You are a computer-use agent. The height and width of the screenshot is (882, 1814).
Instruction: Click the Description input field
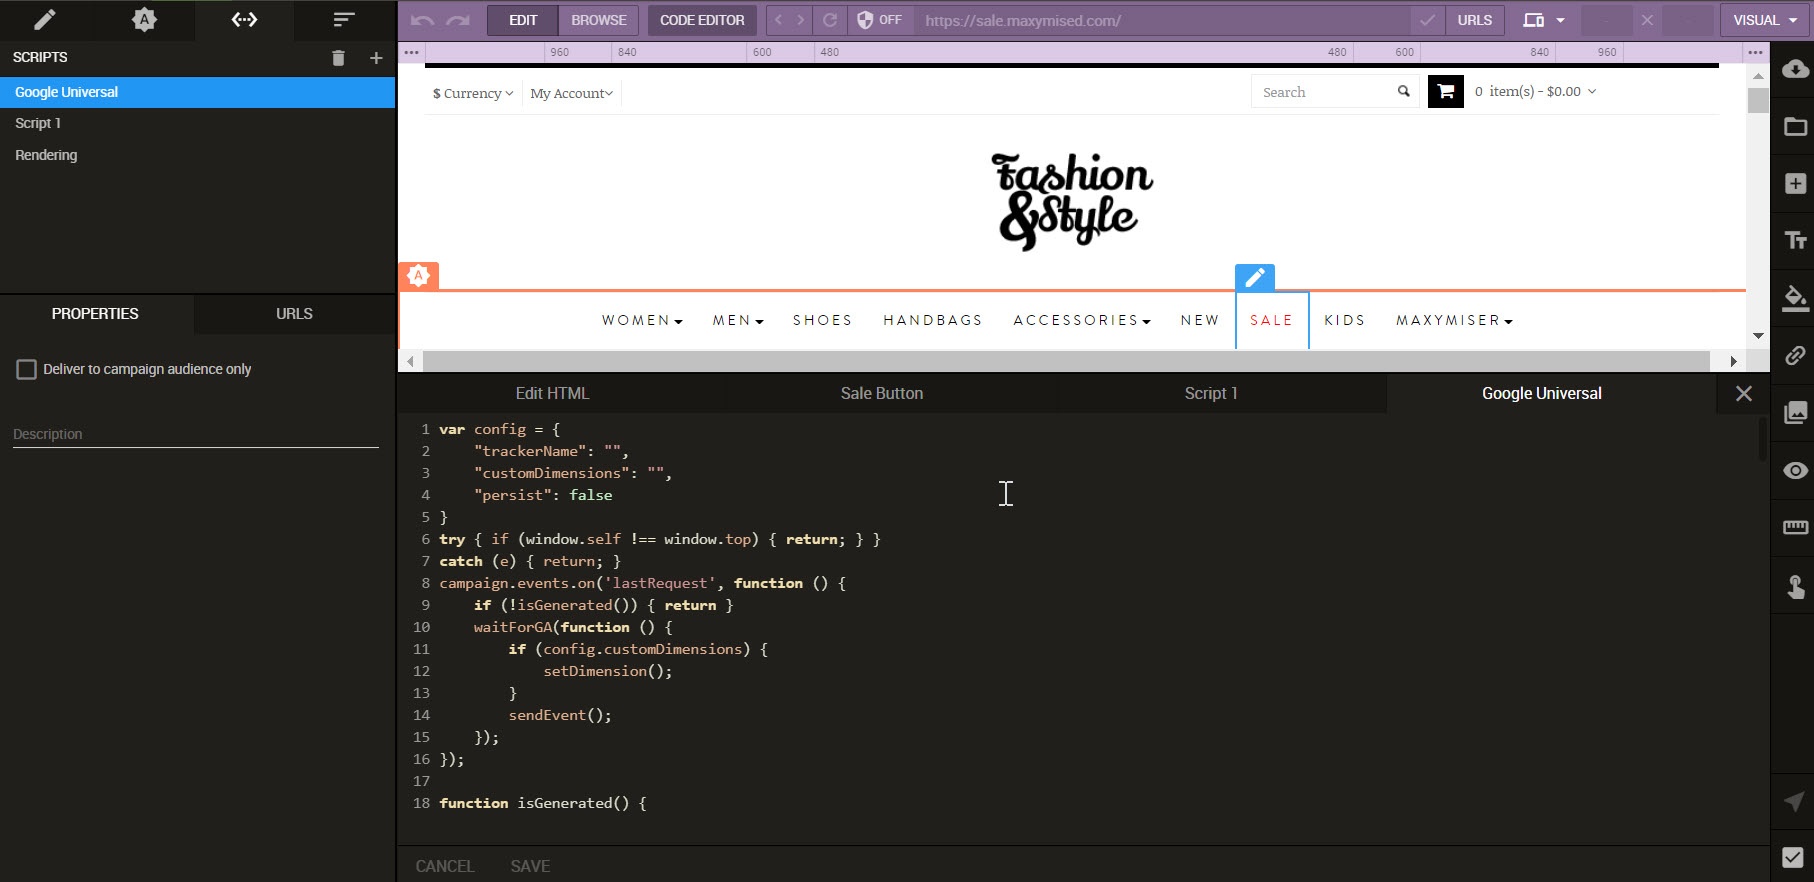(x=196, y=434)
